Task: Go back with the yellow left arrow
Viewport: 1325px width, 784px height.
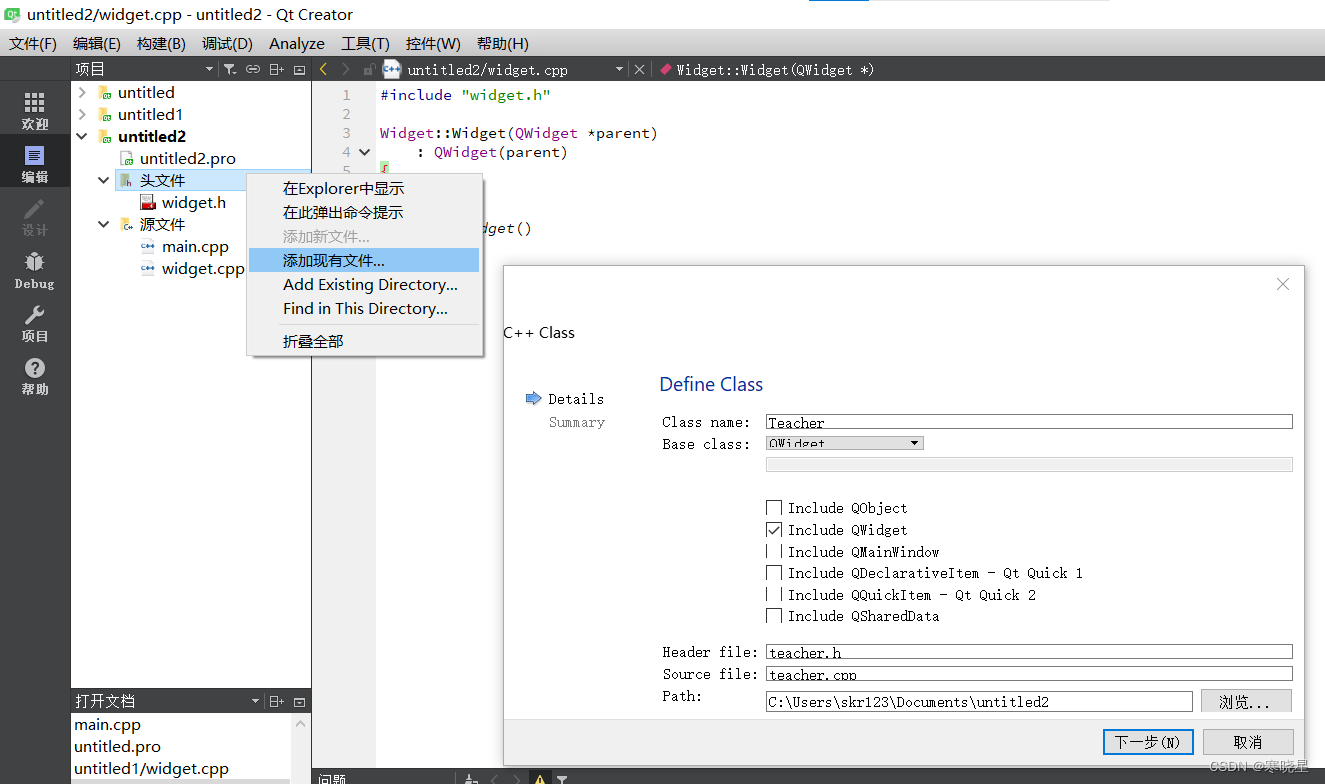Action: (323, 69)
